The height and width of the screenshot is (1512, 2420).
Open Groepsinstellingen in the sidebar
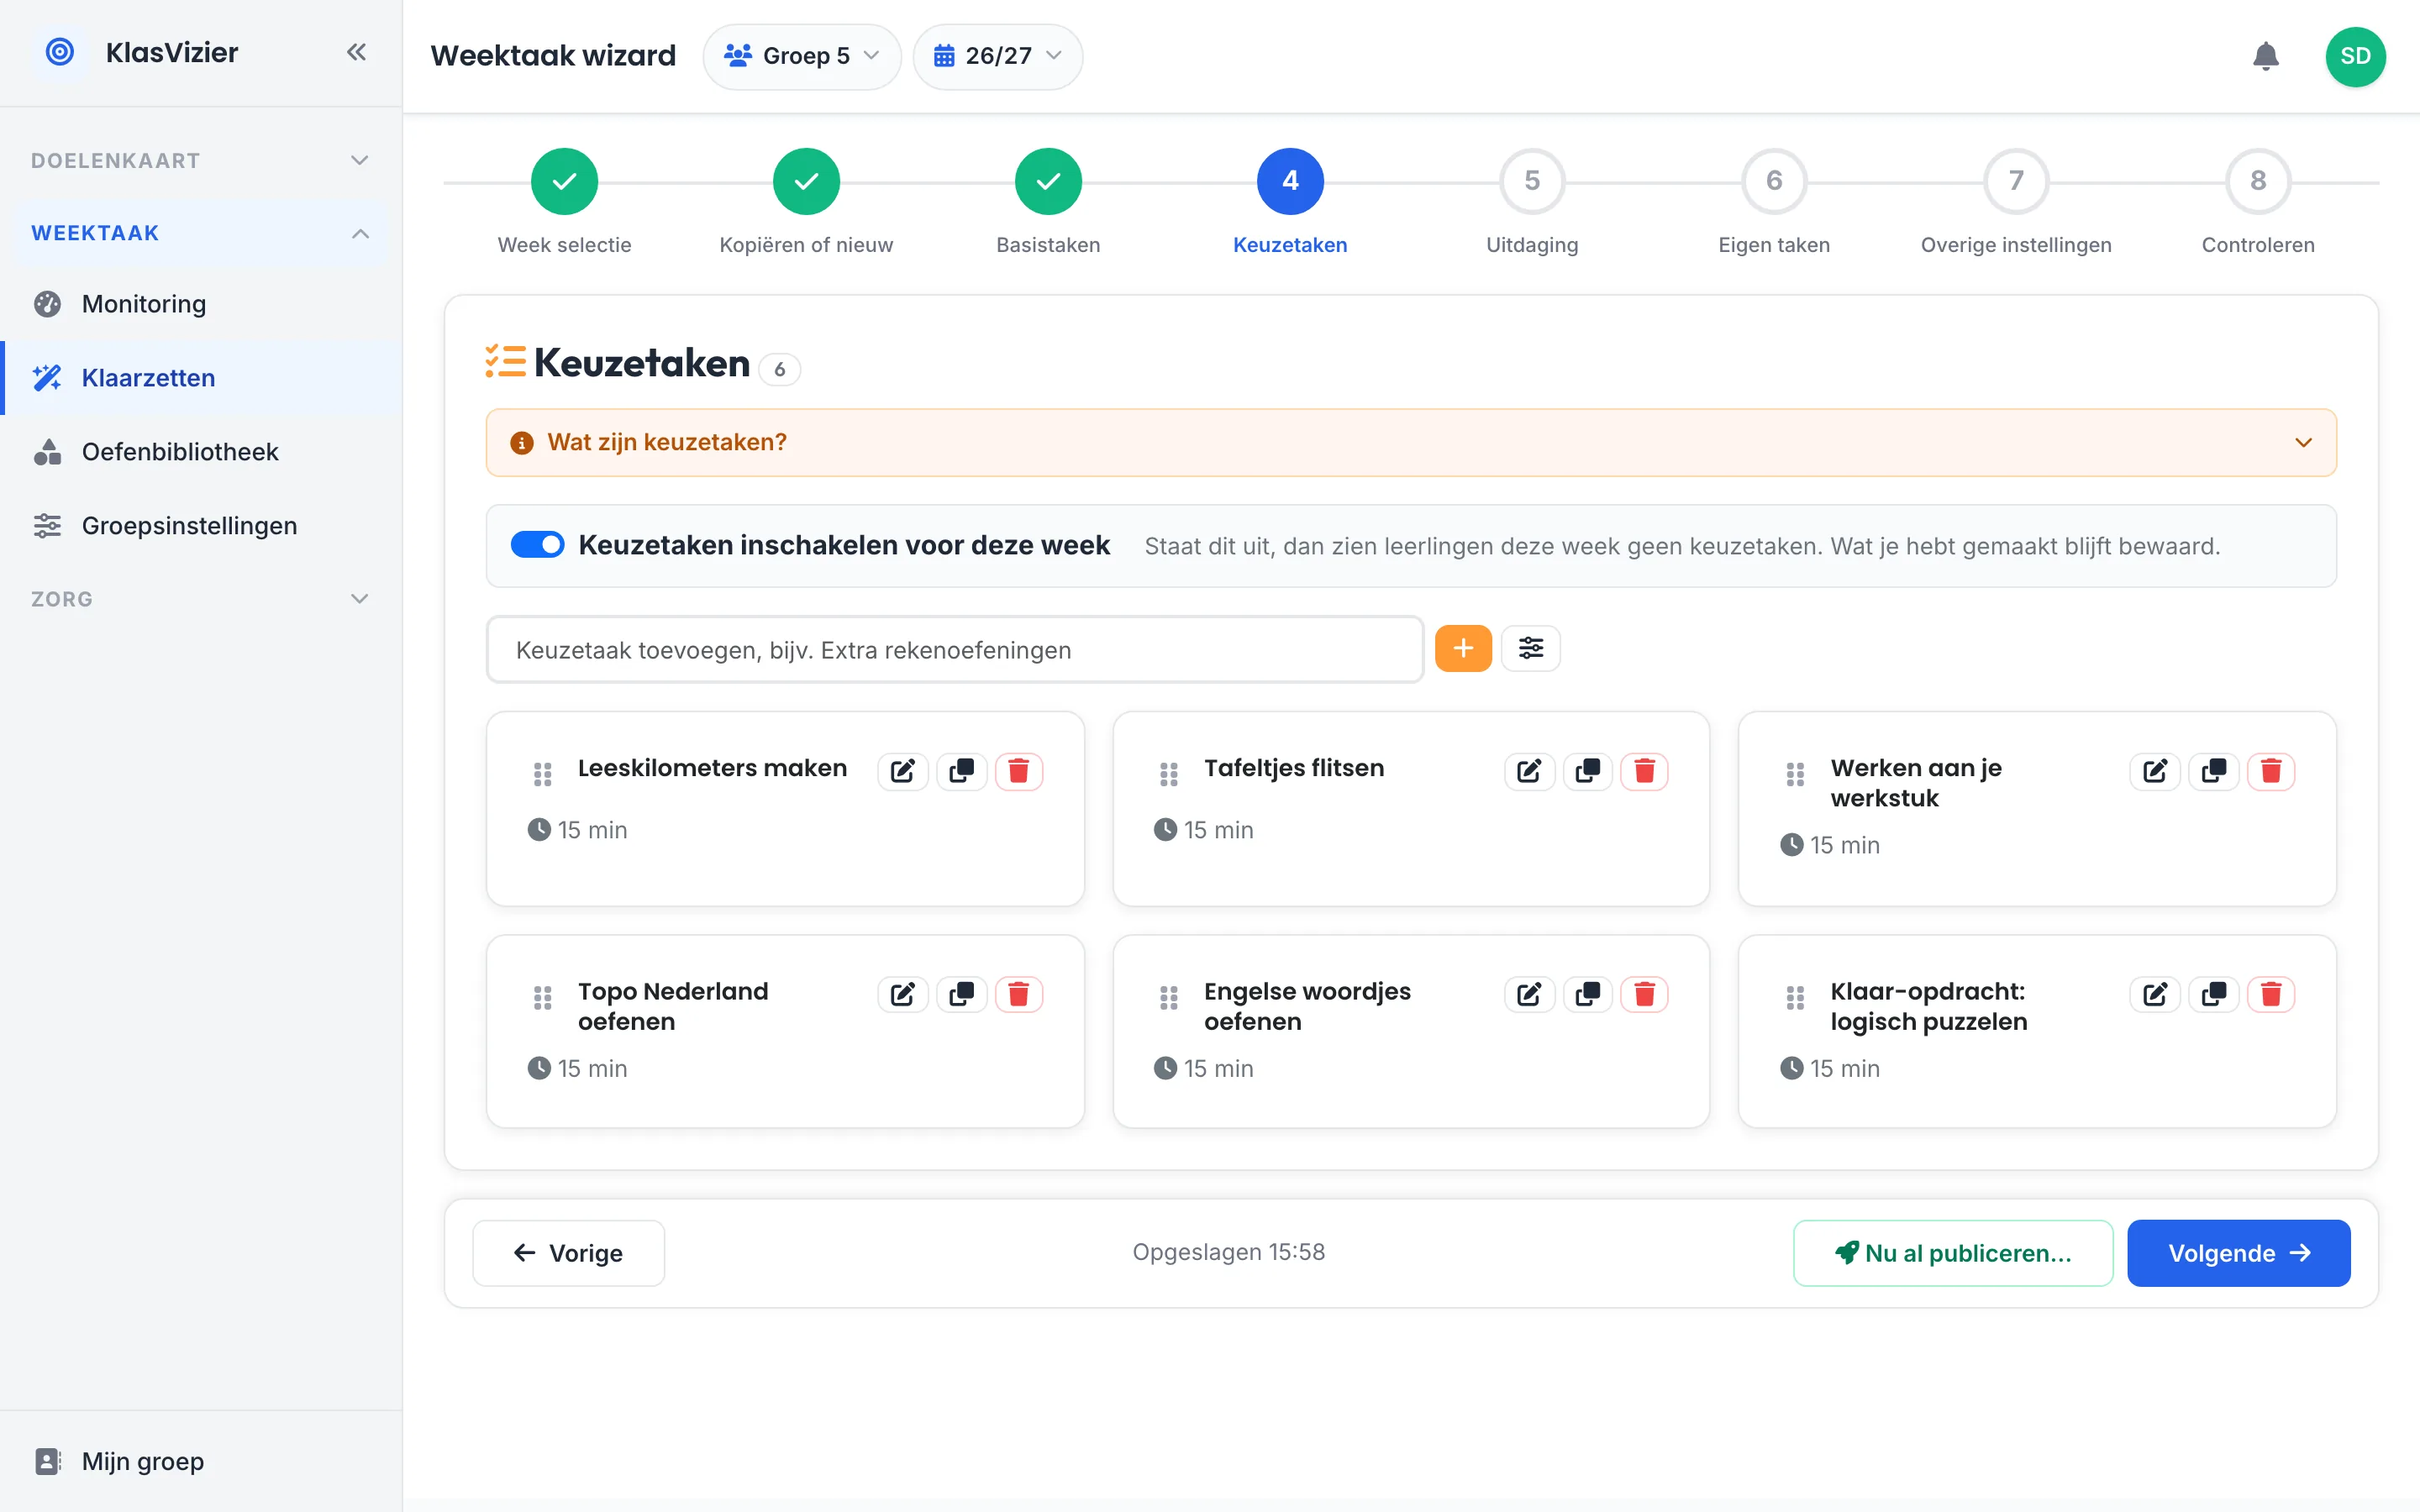tap(200, 526)
